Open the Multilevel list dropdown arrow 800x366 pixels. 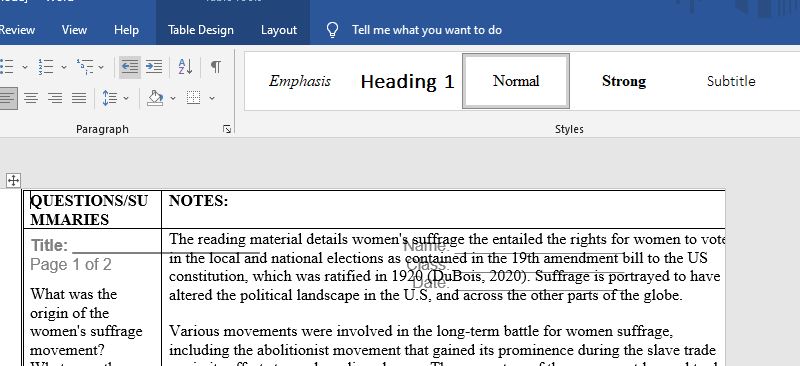[x=101, y=67]
